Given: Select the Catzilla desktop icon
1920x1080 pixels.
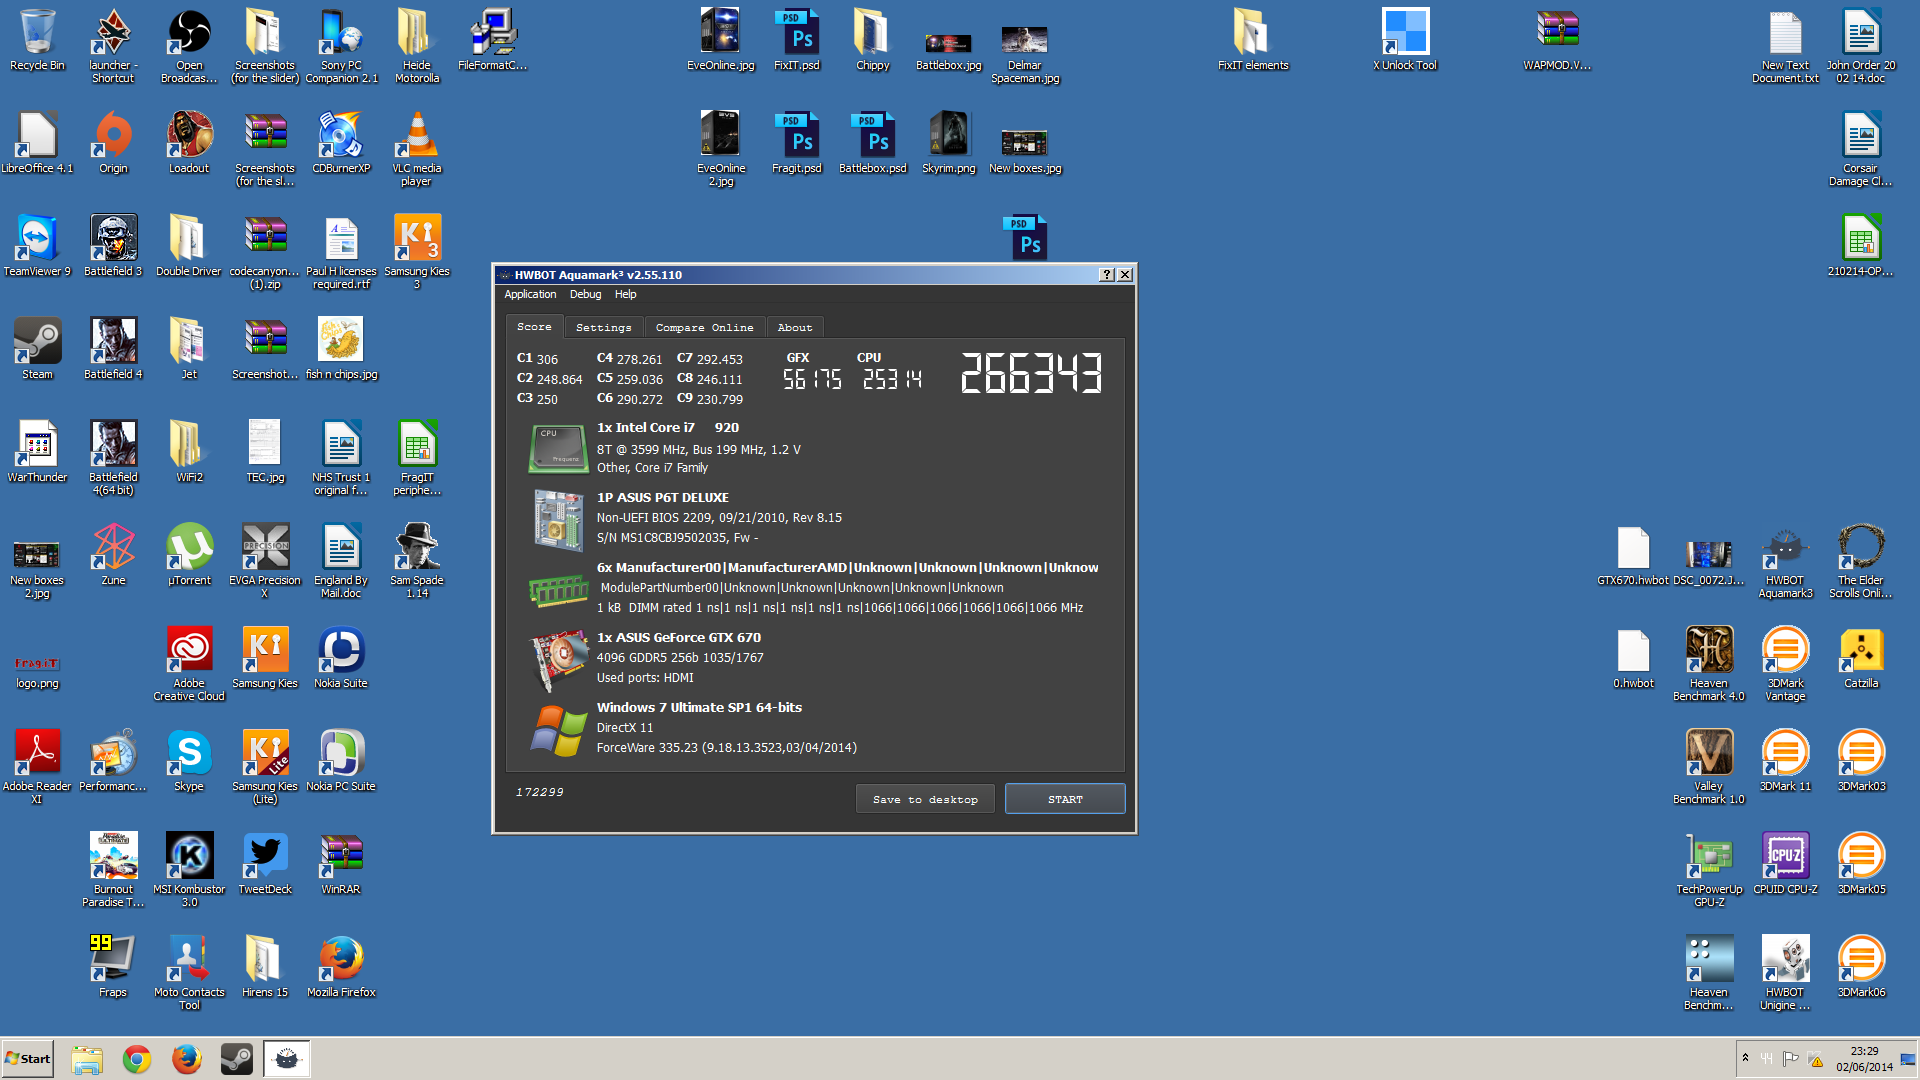Looking at the screenshot, I should pyautogui.click(x=1861, y=657).
